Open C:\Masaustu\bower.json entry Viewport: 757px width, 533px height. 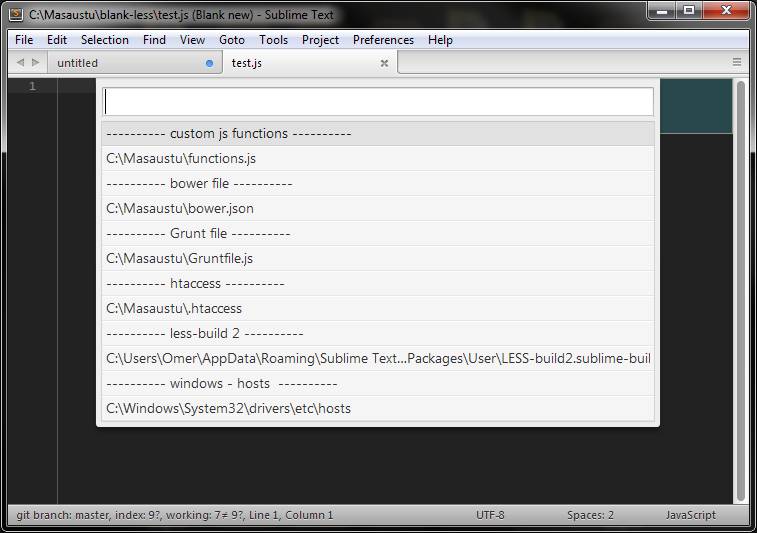[378, 209]
